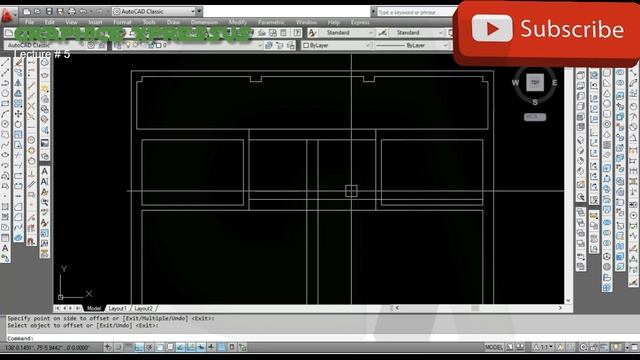The image size is (640, 360).
Task: Open the Parametric menu
Action: pyautogui.click(x=271, y=22)
